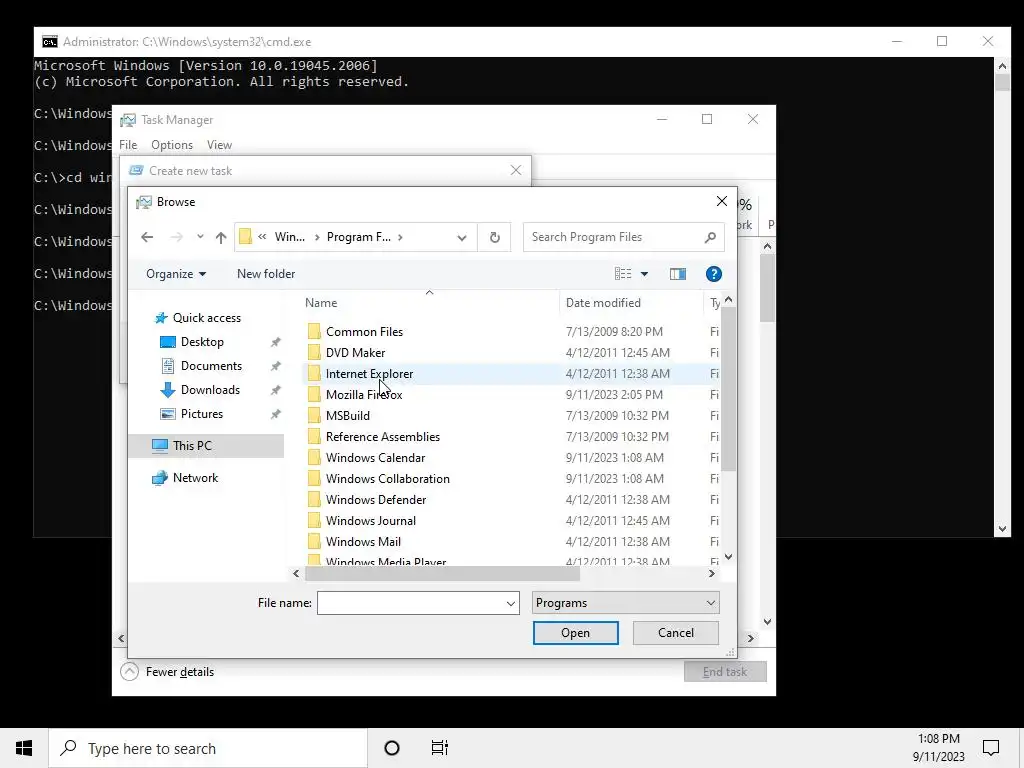Select the Windows Journal folder icon
Image resolution: width=1024 pixels, height=768 pixels.
click(x=314, y=520)
